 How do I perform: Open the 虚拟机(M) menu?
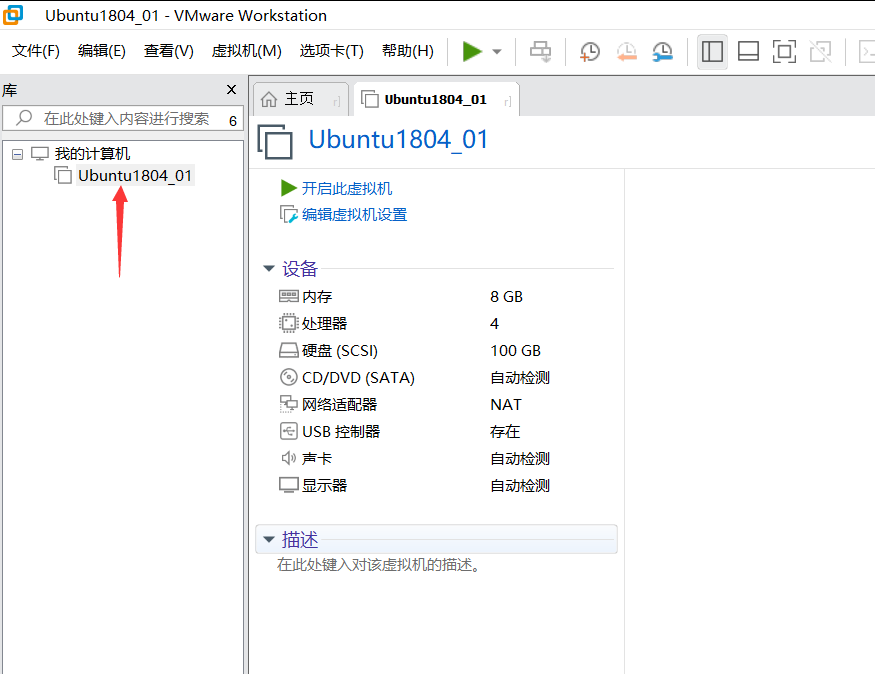coord(246,51)
